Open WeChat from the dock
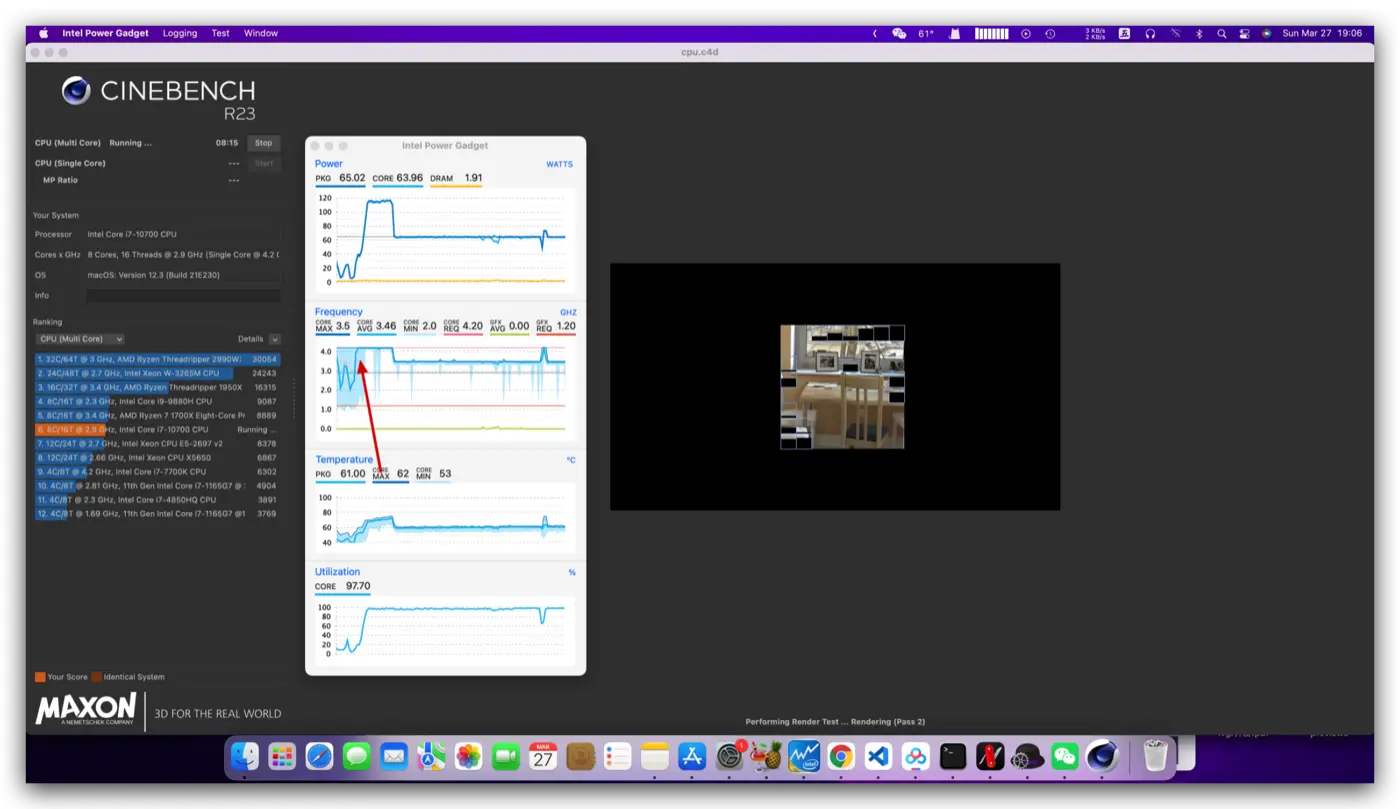This screenshot has width=1400, height=809. (1065, 757)
